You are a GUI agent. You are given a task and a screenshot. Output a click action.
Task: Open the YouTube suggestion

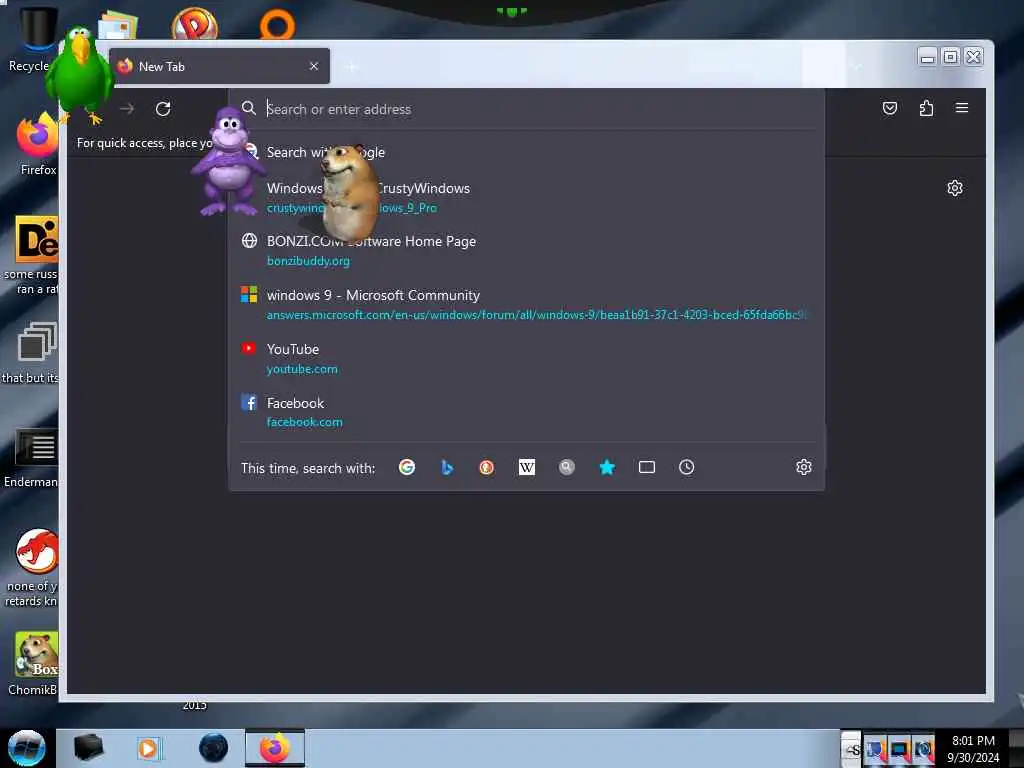526,359
